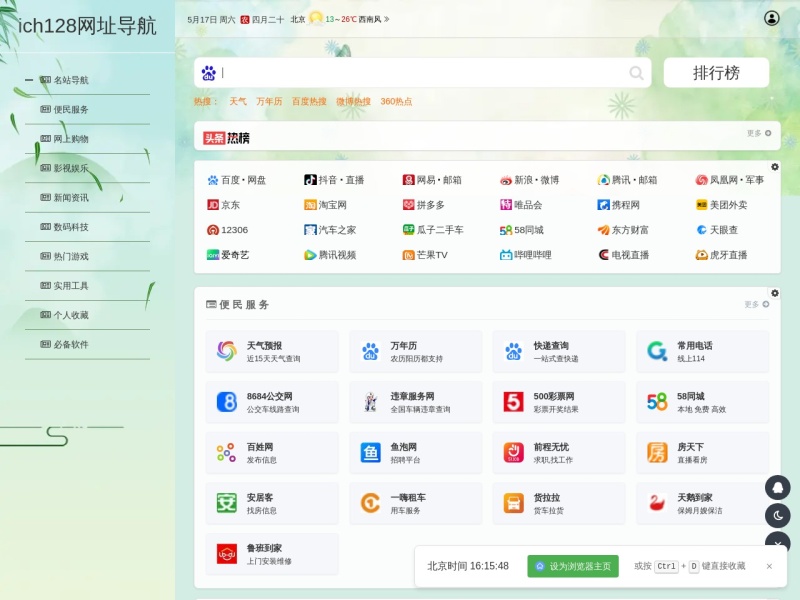This screenshot has height=600, width=800.
Task: Open the 美团外卖 link
Action: click(721, 205)
